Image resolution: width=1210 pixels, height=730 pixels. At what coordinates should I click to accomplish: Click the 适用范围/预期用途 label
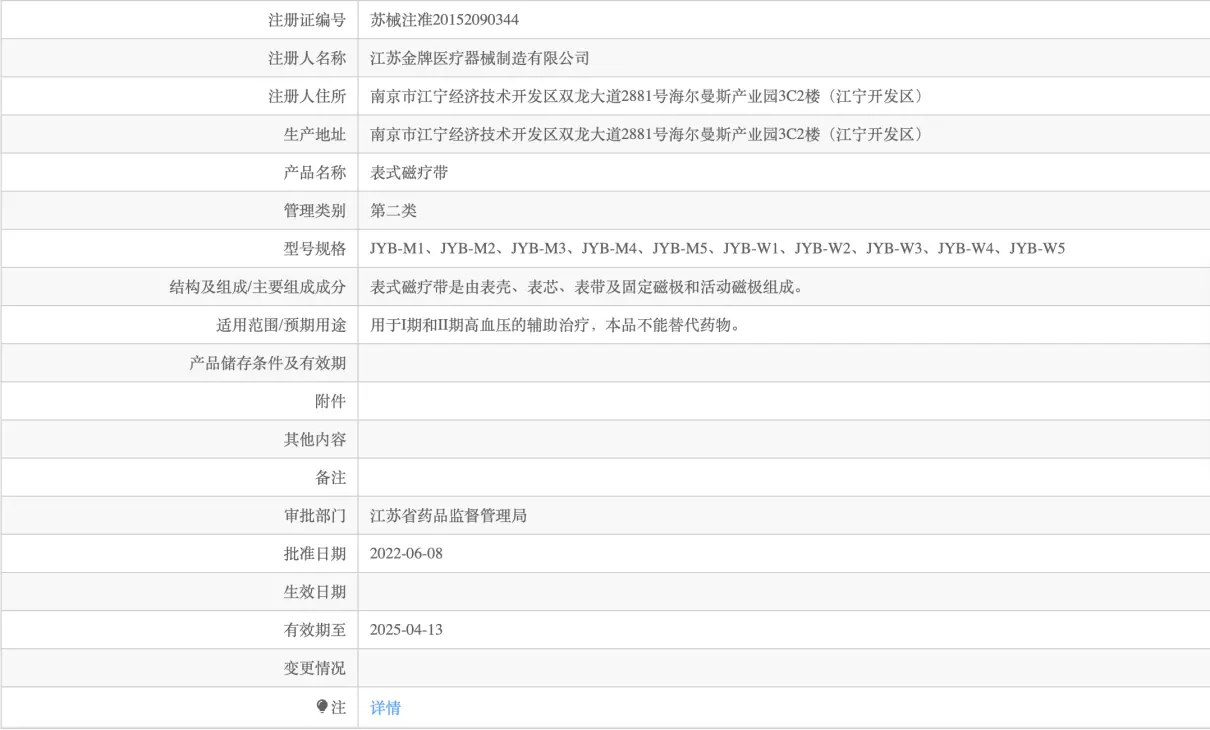(x=282, y=325)
